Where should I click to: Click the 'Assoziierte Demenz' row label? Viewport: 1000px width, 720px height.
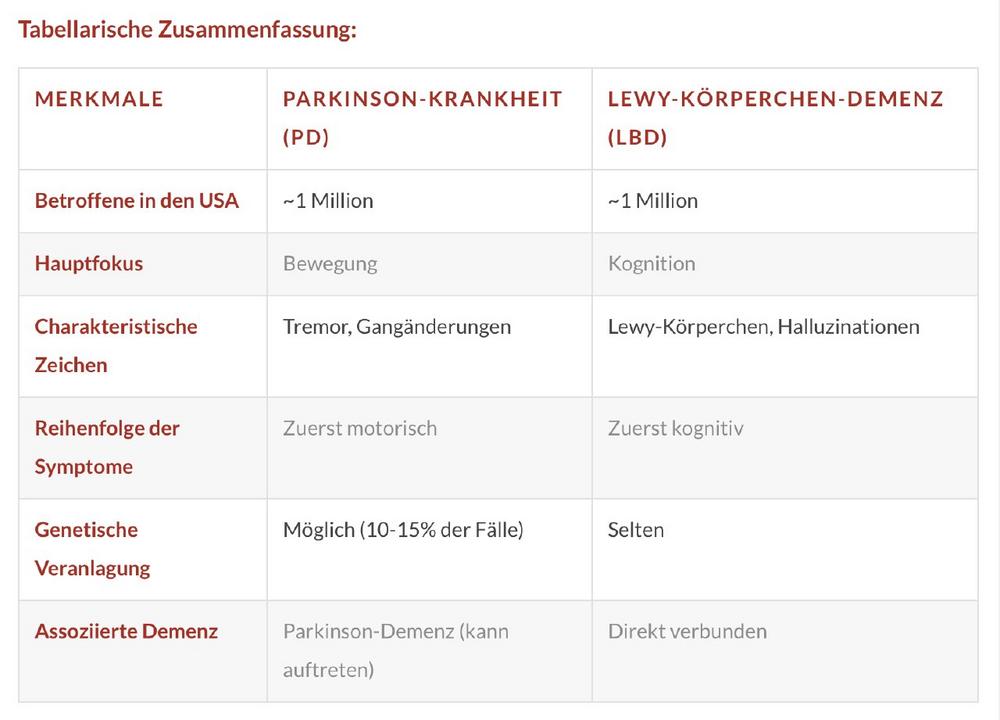(x=126, y=631)
